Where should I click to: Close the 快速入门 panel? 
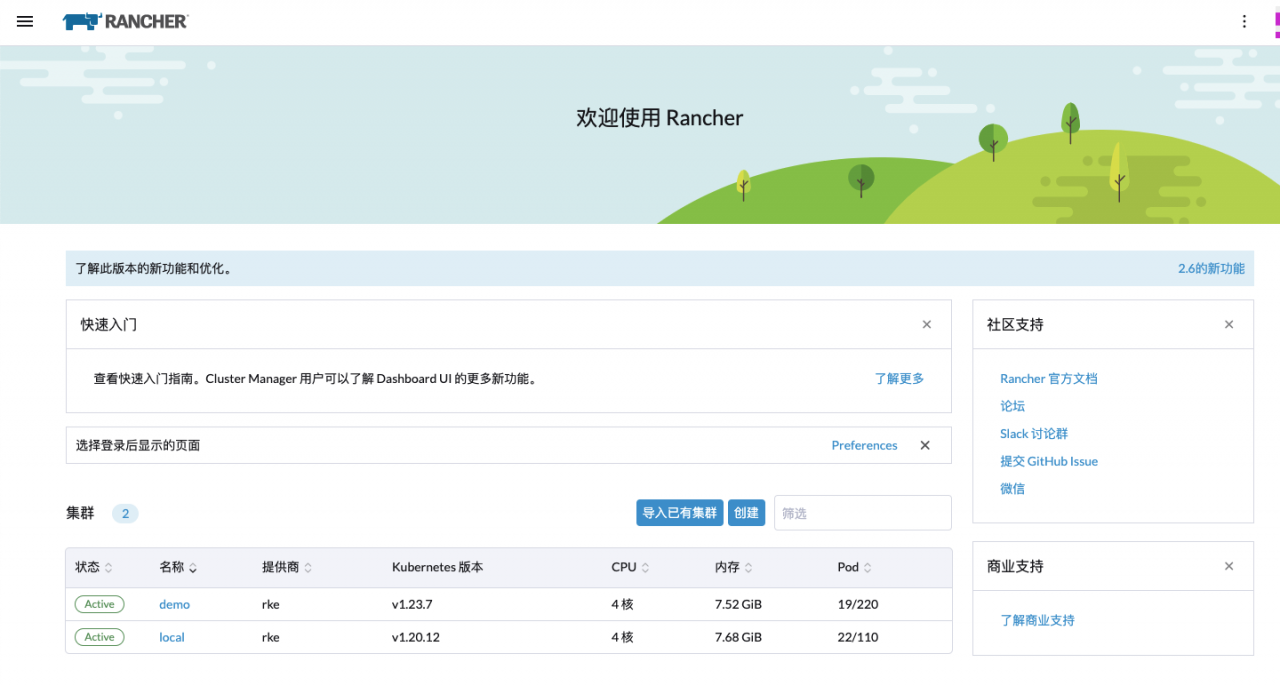pyautogui.click(x=926, y=324)
